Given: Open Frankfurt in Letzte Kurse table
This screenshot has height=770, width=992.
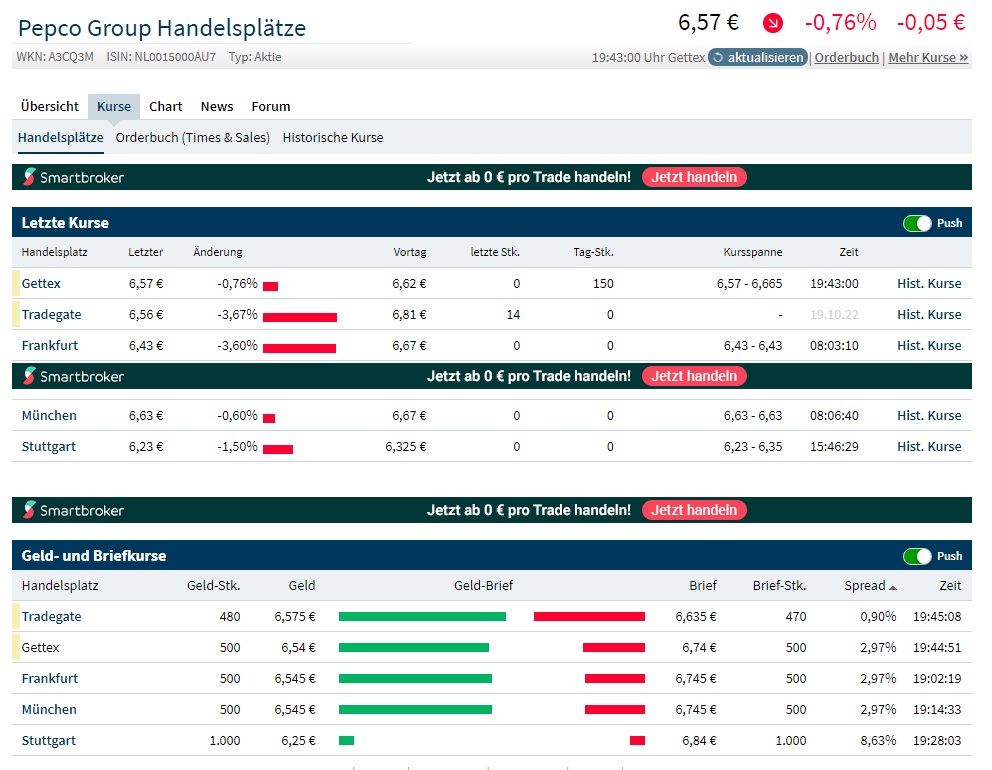Looking at the screenshot, I should (50, 345).
